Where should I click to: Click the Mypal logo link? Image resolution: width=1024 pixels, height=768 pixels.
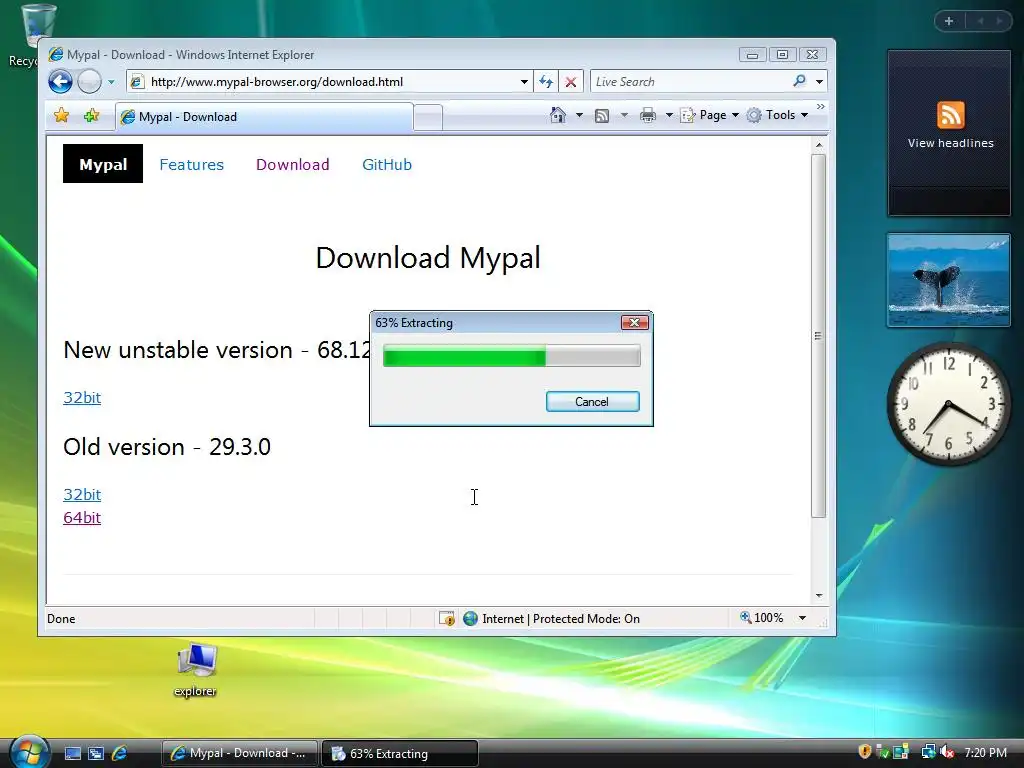[x=103, y=164]
